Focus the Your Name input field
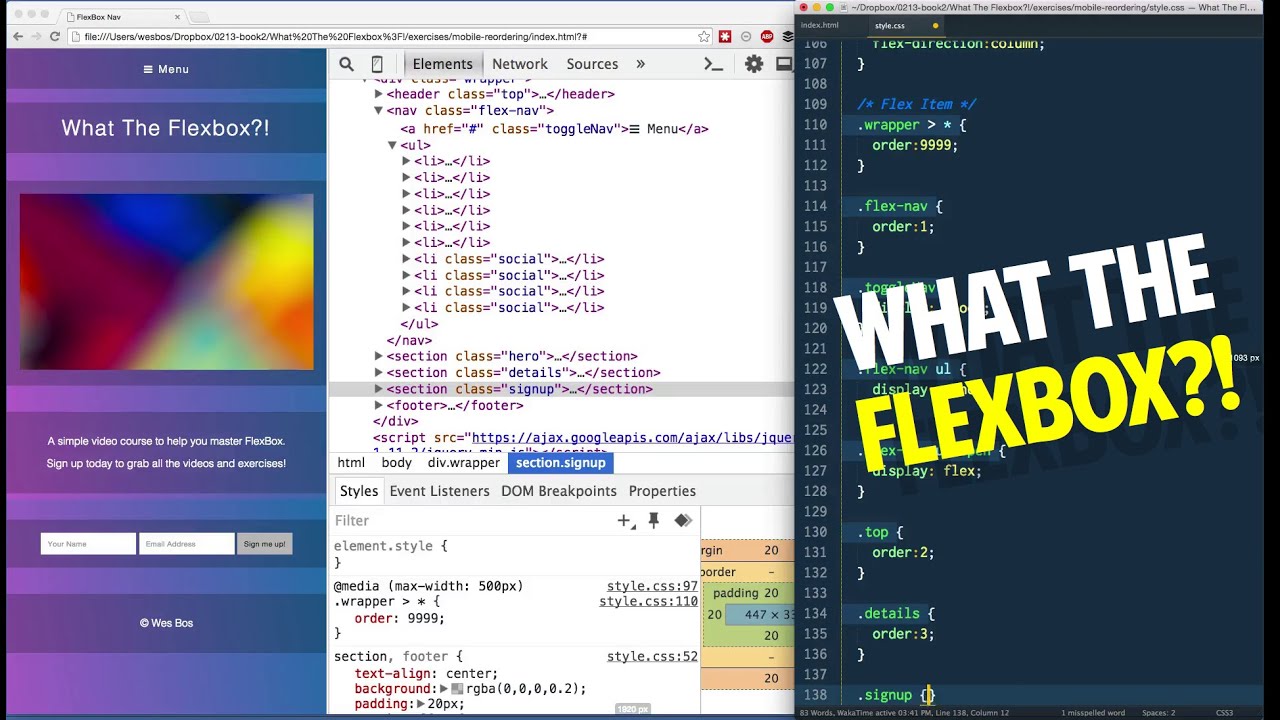Viewport: 1280px width, 720px height. tap(88, 544)
